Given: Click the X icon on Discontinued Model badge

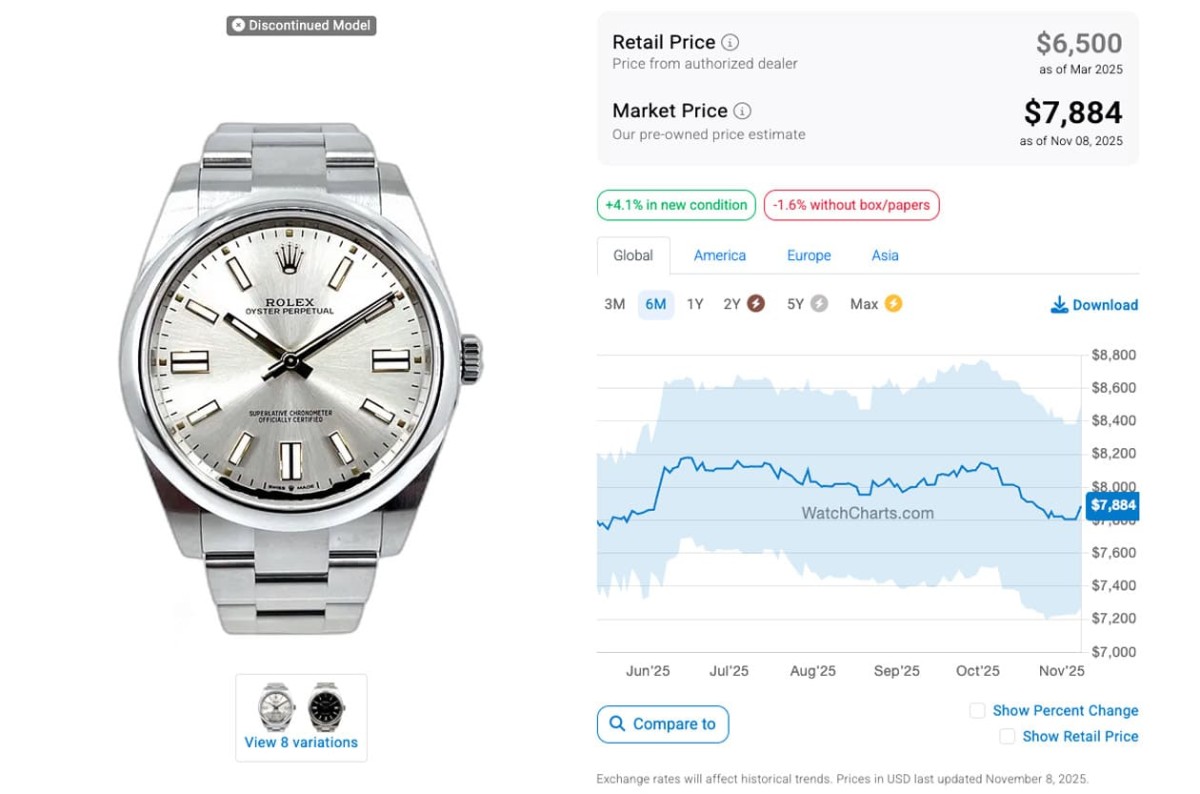Looking at the screenshot, I should pyautogui.click(x=238, y=25).
